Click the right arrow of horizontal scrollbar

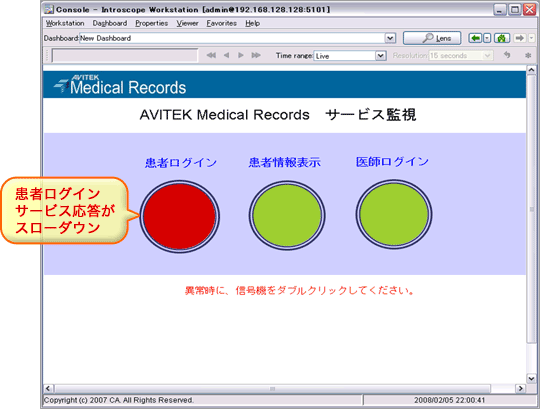[520, 388]
